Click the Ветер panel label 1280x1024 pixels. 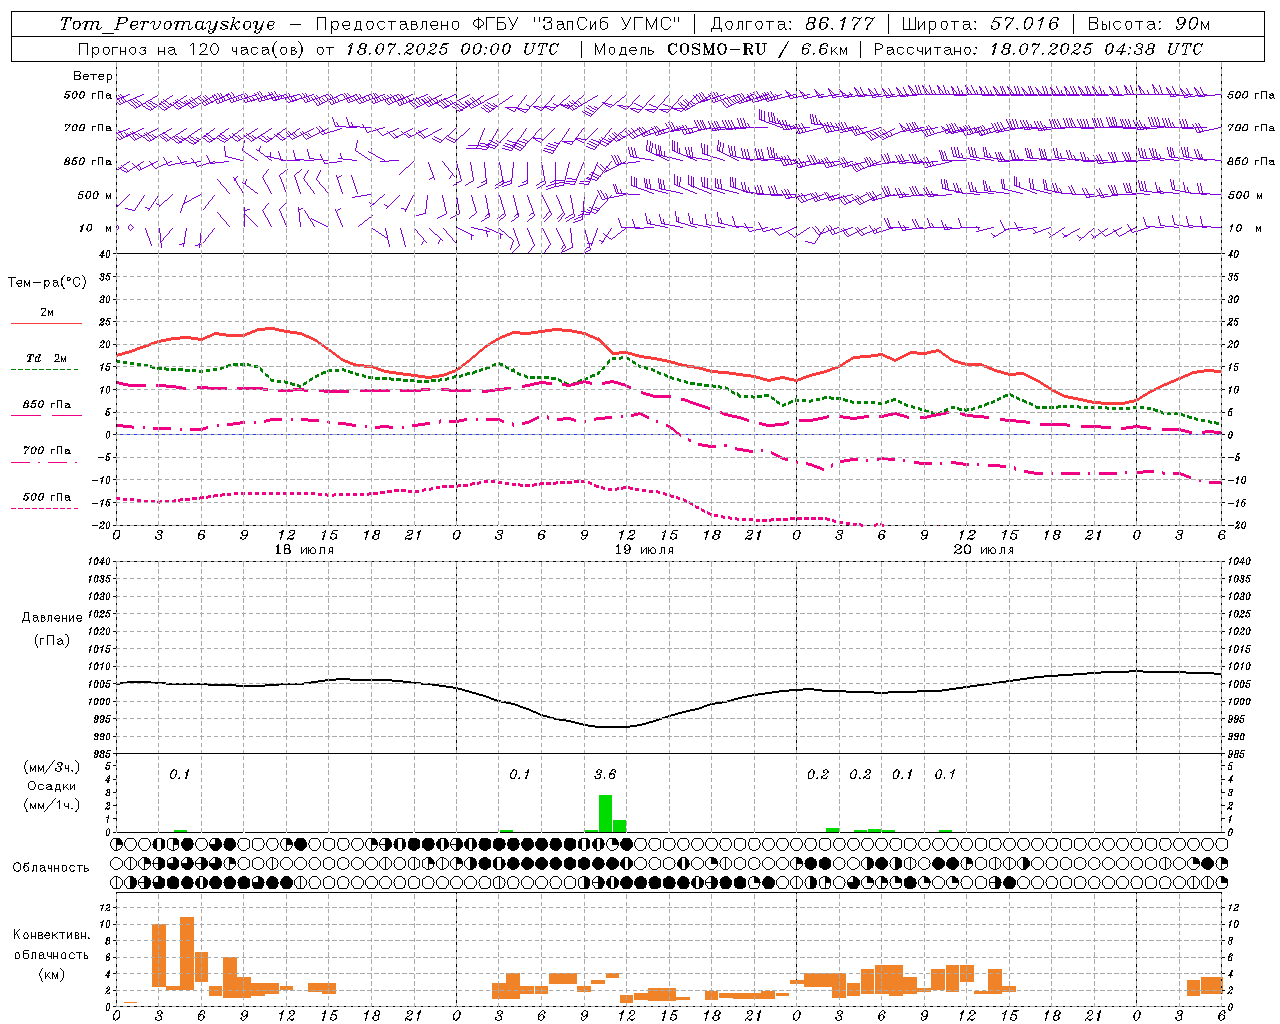[92, 76]
